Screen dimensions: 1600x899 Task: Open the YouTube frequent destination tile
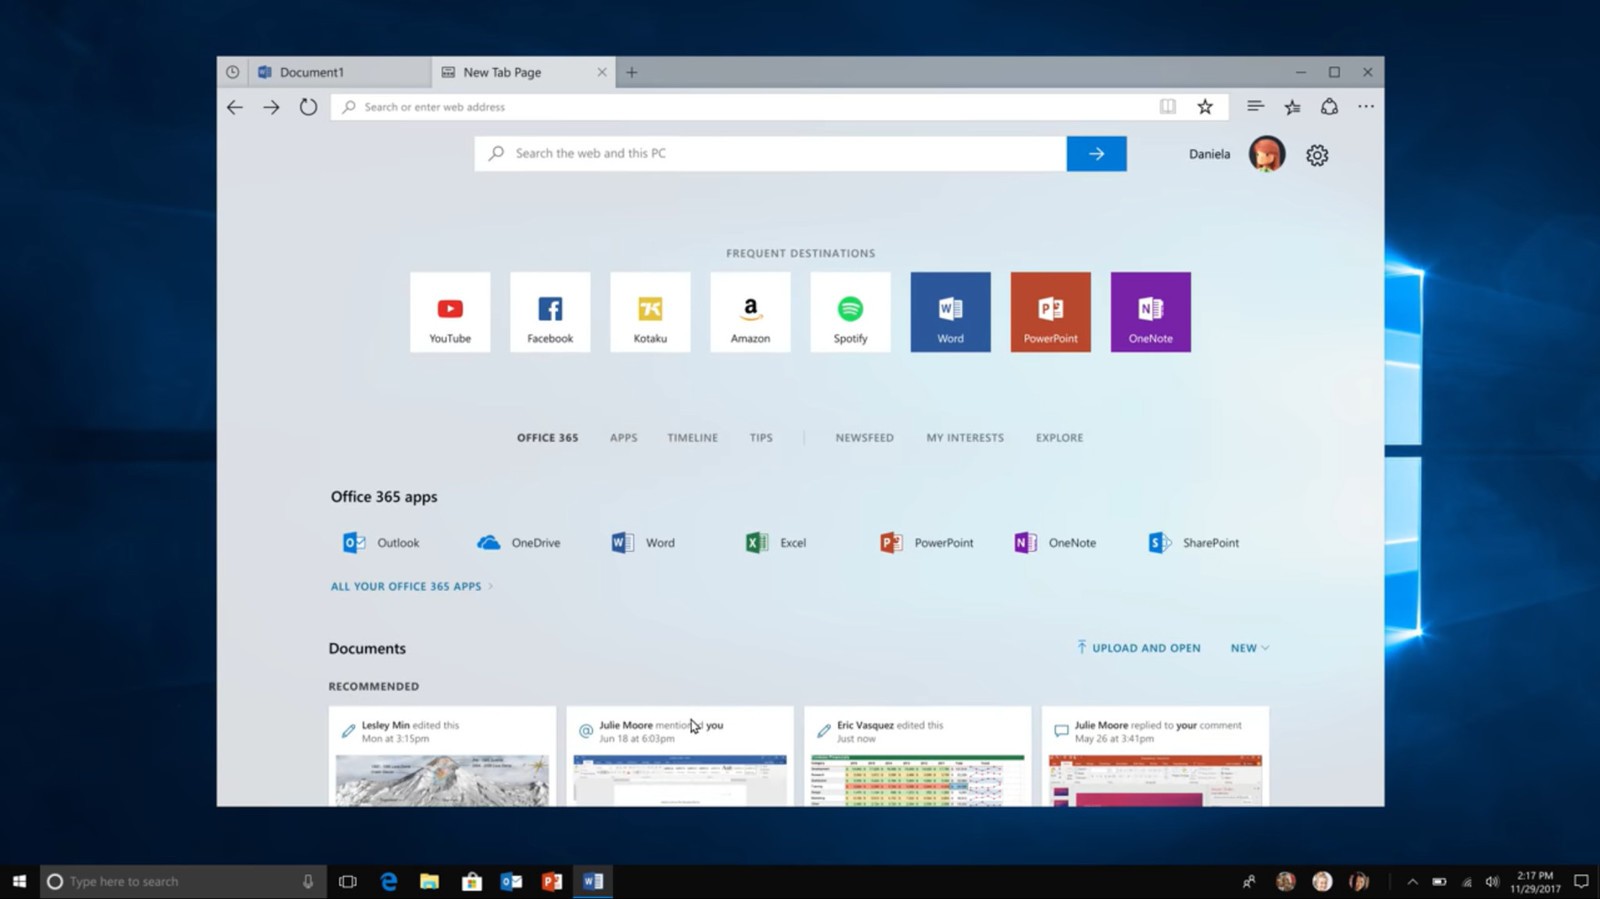coord(450,312)
